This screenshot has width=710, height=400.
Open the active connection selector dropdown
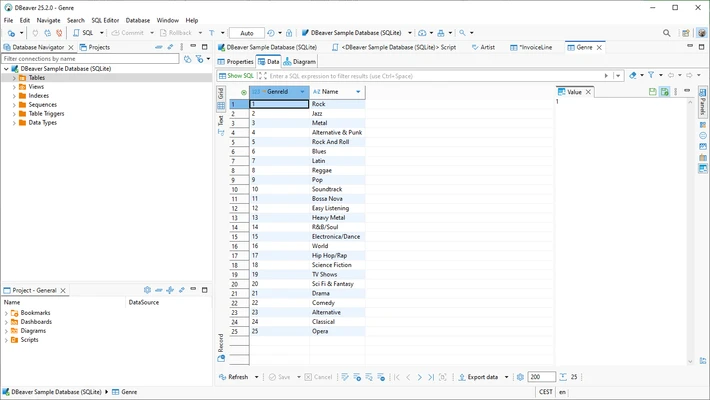click(410, 33)
